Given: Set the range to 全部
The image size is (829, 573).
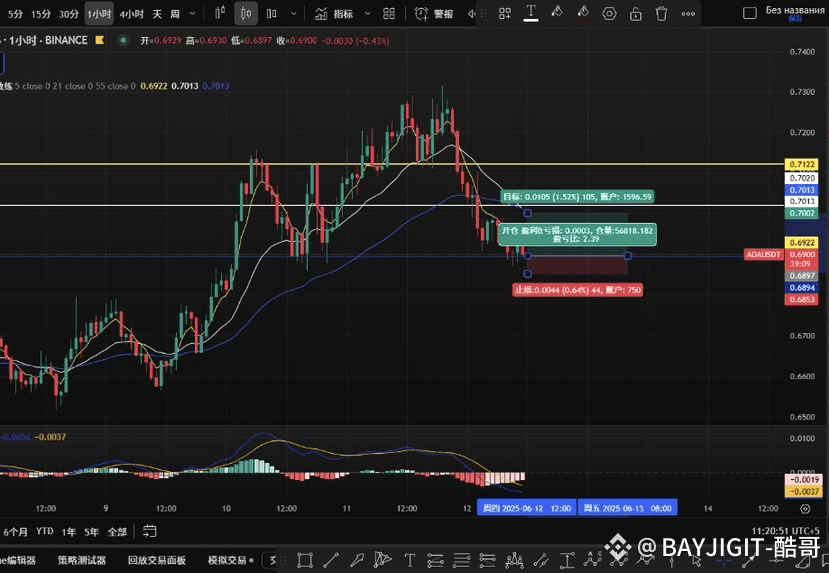Looking at the screenshot, I should [x=117, y=532].
